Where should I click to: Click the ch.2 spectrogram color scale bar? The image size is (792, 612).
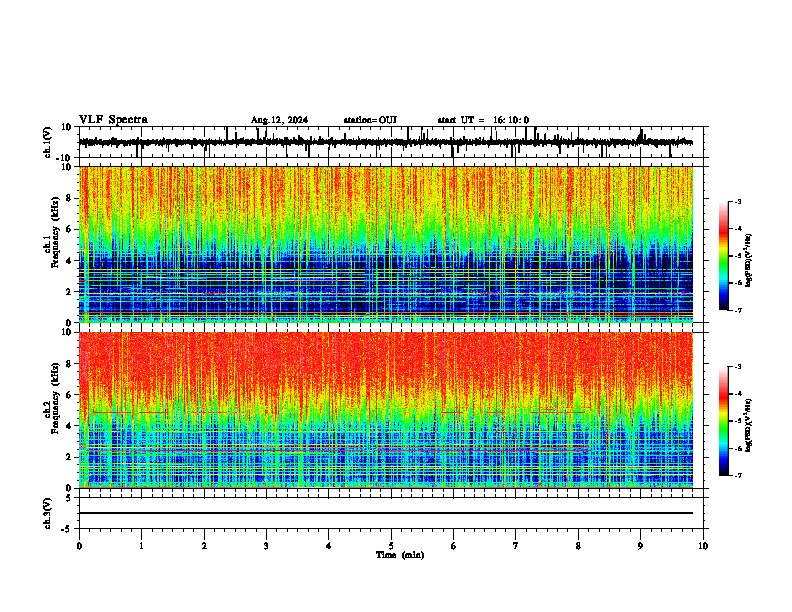pos(724,421)
